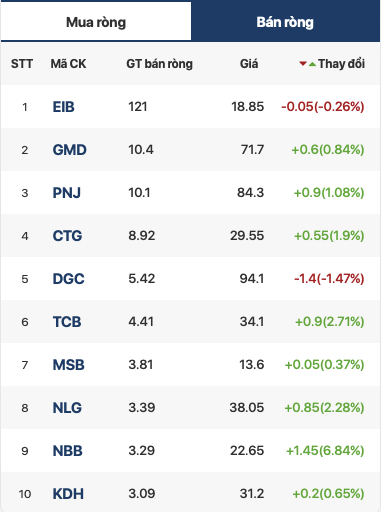Image resolution: width=381 pixels, height=512 pixels.
Task: Click the Thay đổi column header
Action: click(x=341, y=63)
